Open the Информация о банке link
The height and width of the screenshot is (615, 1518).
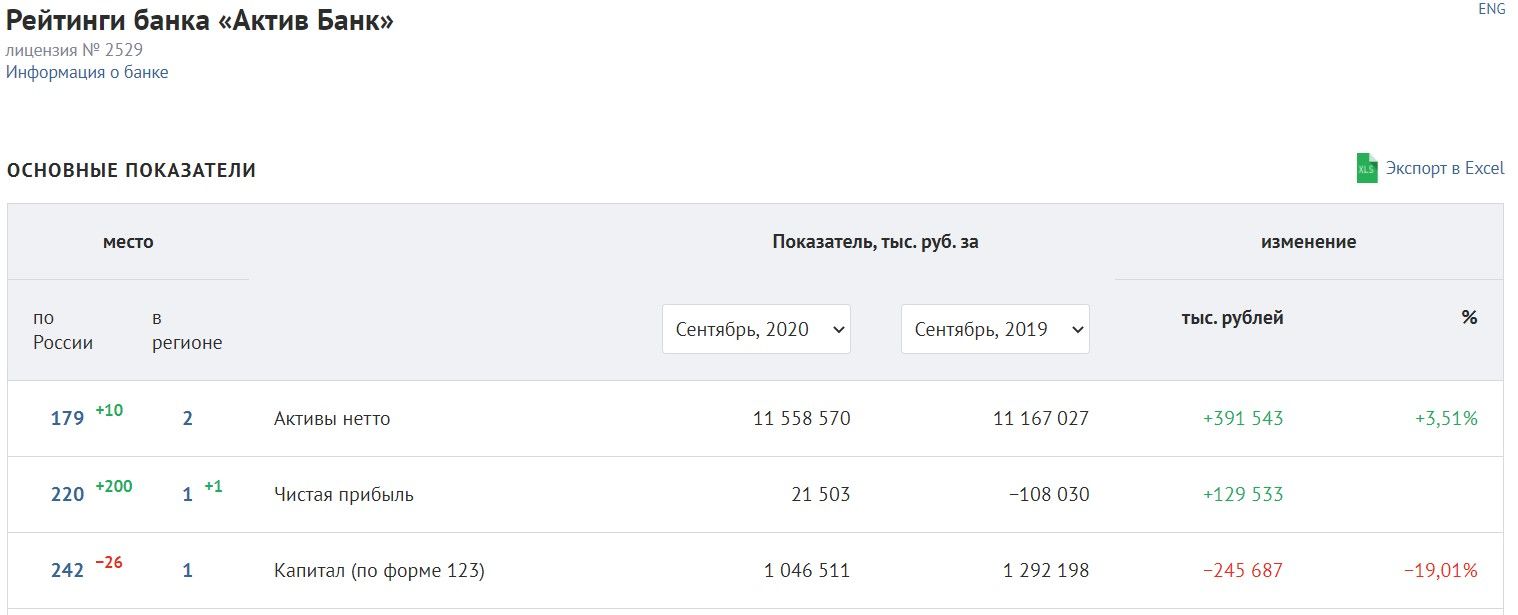tap(87, 72)
